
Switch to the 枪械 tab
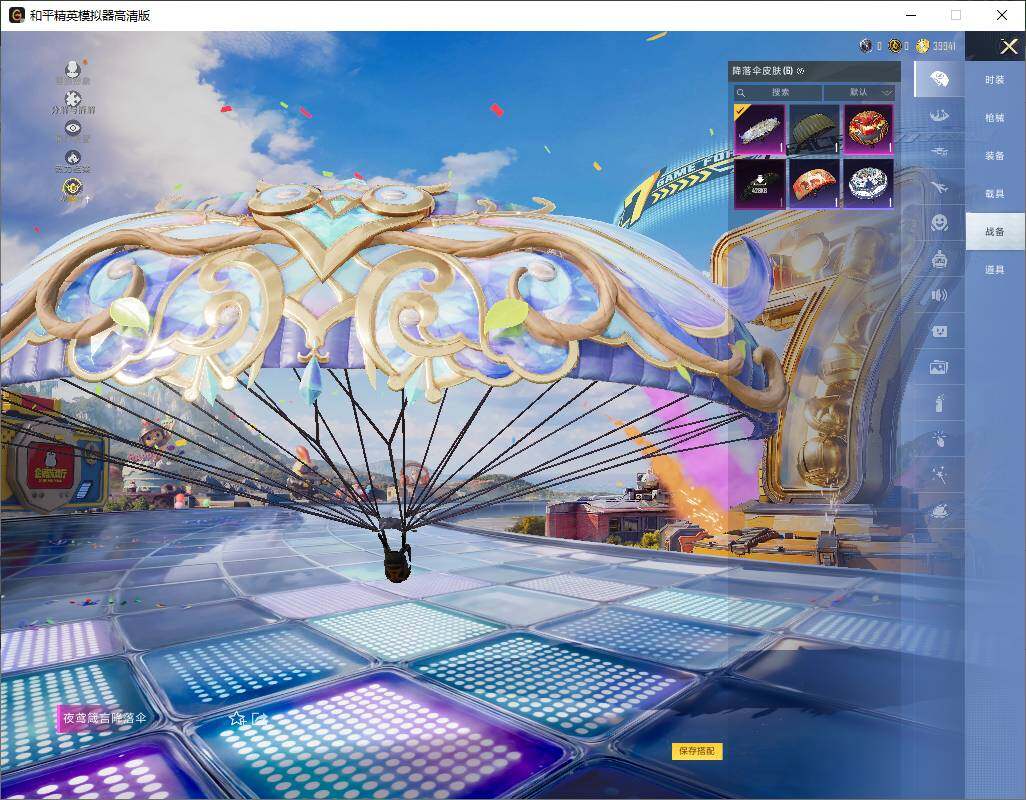[995, 118]
